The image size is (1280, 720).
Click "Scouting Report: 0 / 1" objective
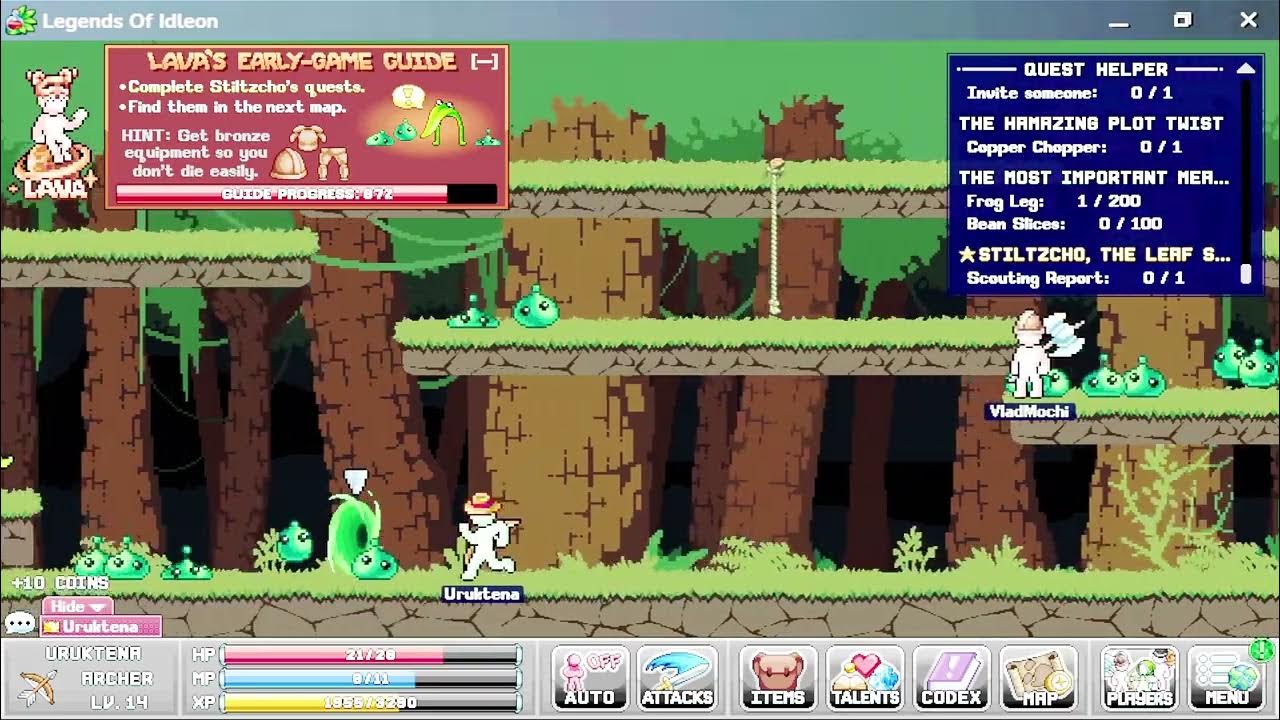click(1075, 278)
